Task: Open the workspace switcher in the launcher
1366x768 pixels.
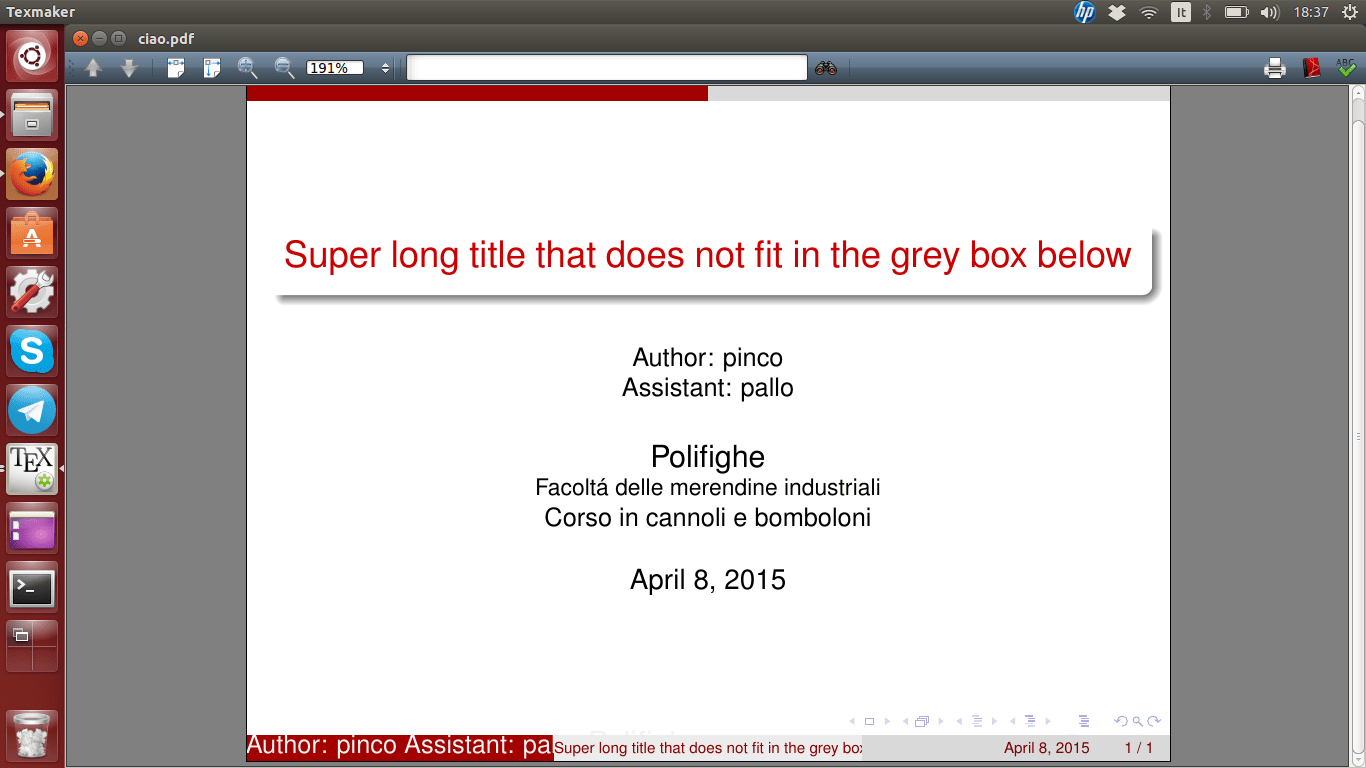Action: (x=32, y=646)
